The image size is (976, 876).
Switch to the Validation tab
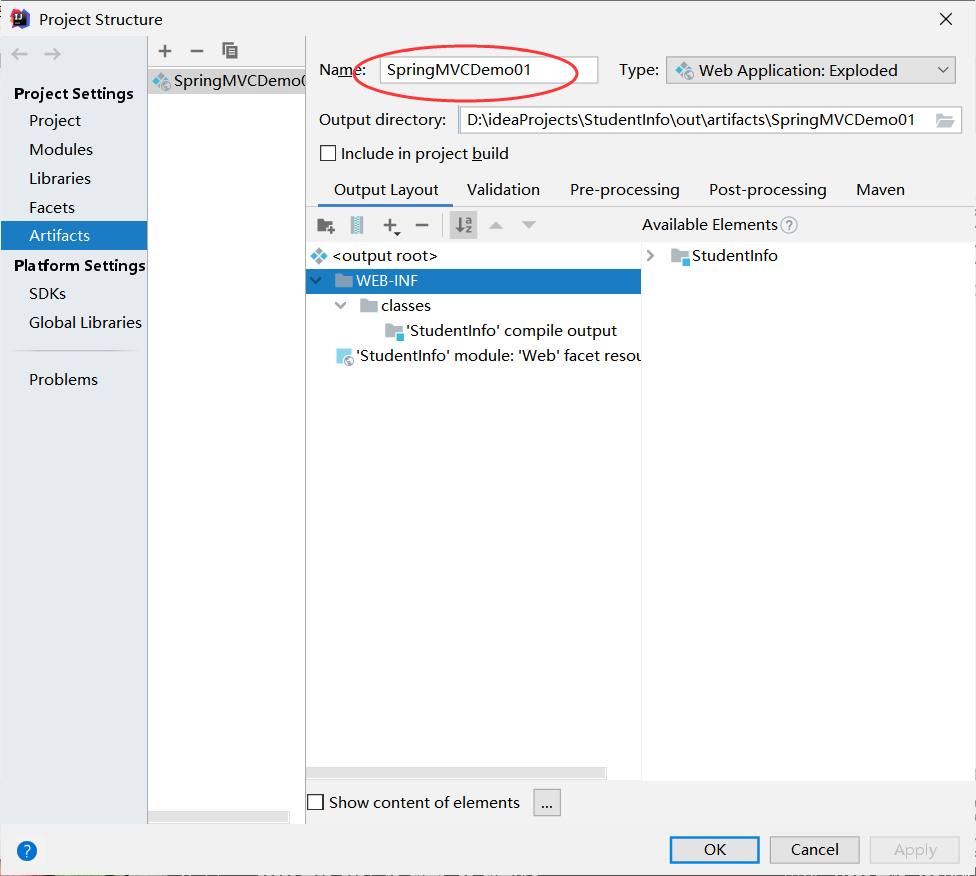click(x=504, y=190)
